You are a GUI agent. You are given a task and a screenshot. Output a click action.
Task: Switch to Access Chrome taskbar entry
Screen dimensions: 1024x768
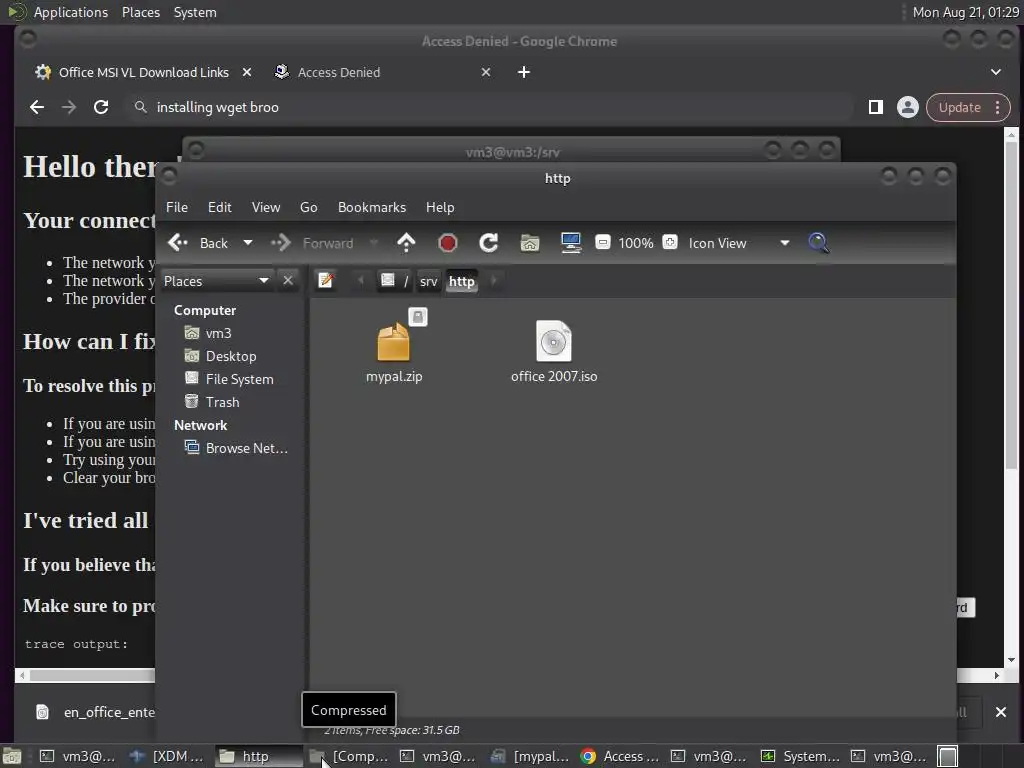[620, 756]
